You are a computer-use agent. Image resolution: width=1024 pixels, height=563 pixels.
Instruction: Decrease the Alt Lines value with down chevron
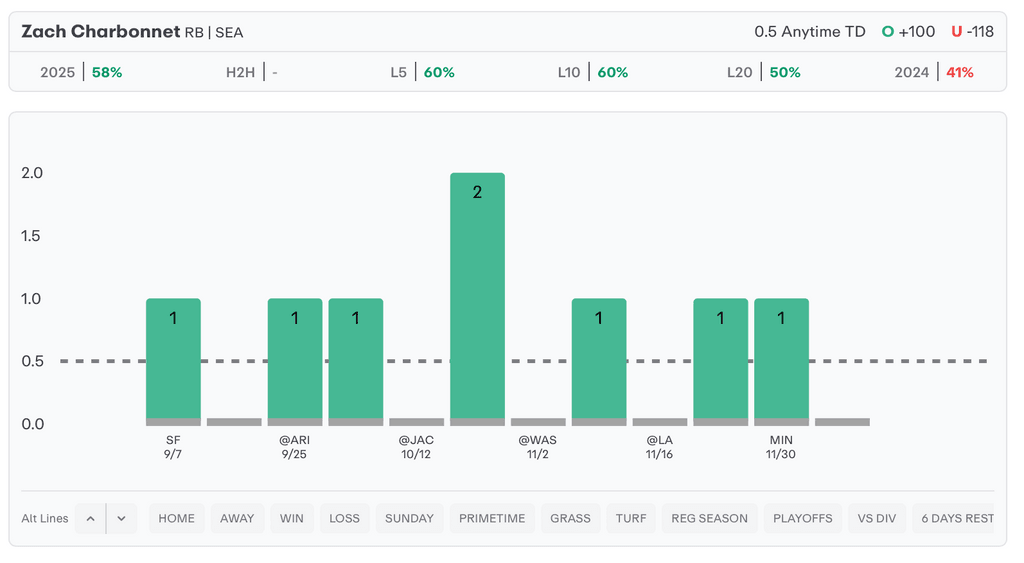tap(121, 518)
